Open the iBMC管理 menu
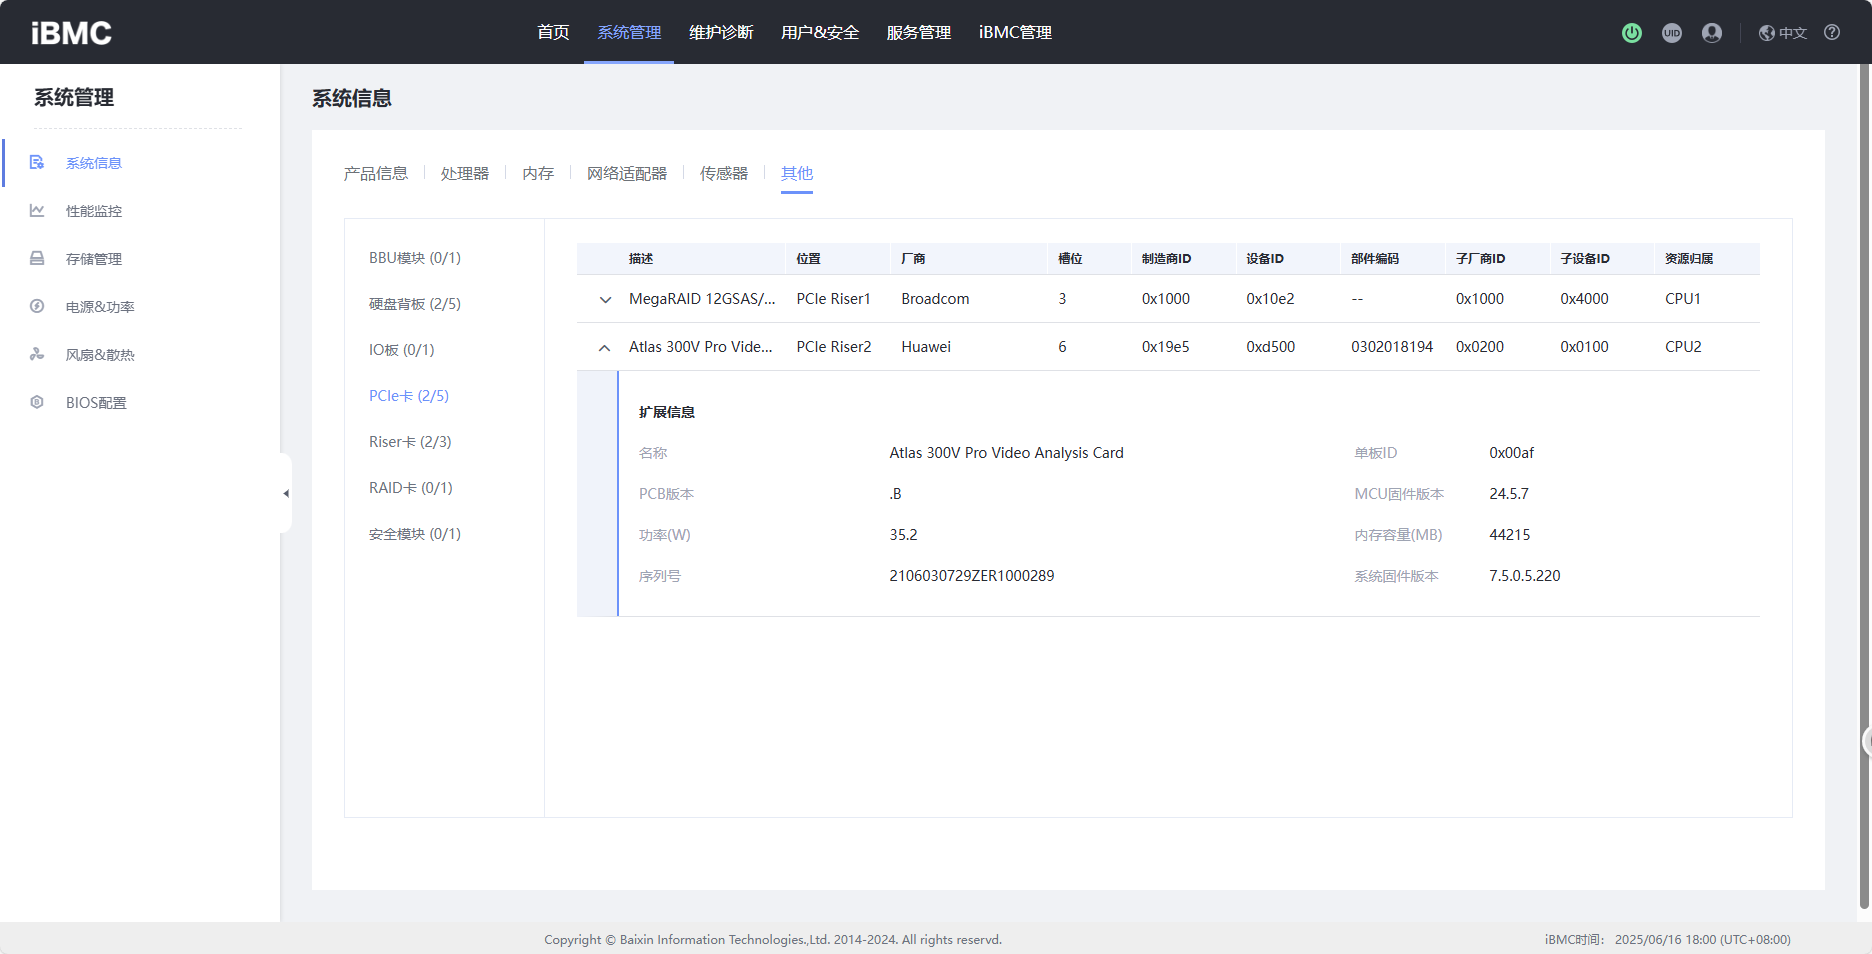 pyautogui.click(x=1015, y=32)
